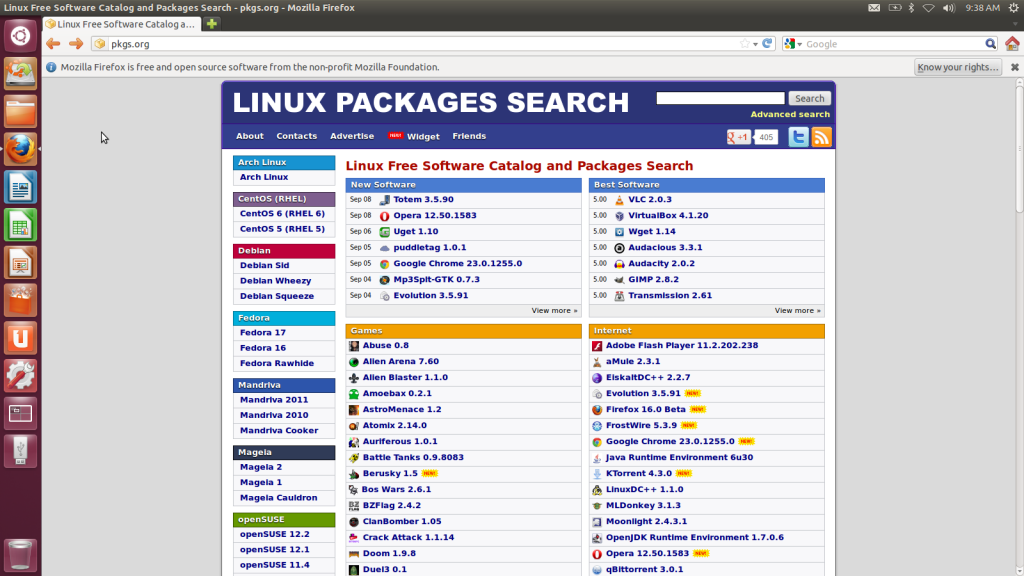
Task: Click Amoebax game icon
Action: 354,394
